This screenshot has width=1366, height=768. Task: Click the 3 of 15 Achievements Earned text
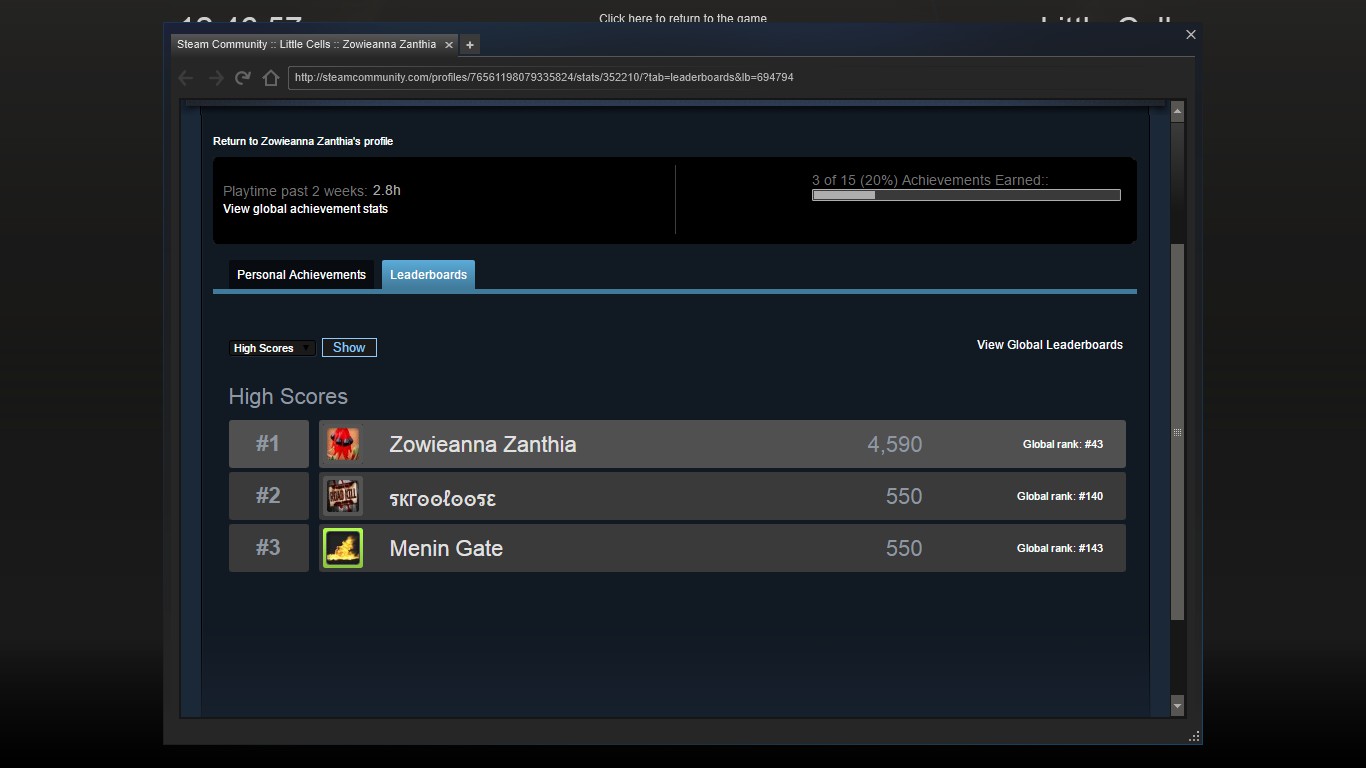pyautogui.click(x=930, y=180)
